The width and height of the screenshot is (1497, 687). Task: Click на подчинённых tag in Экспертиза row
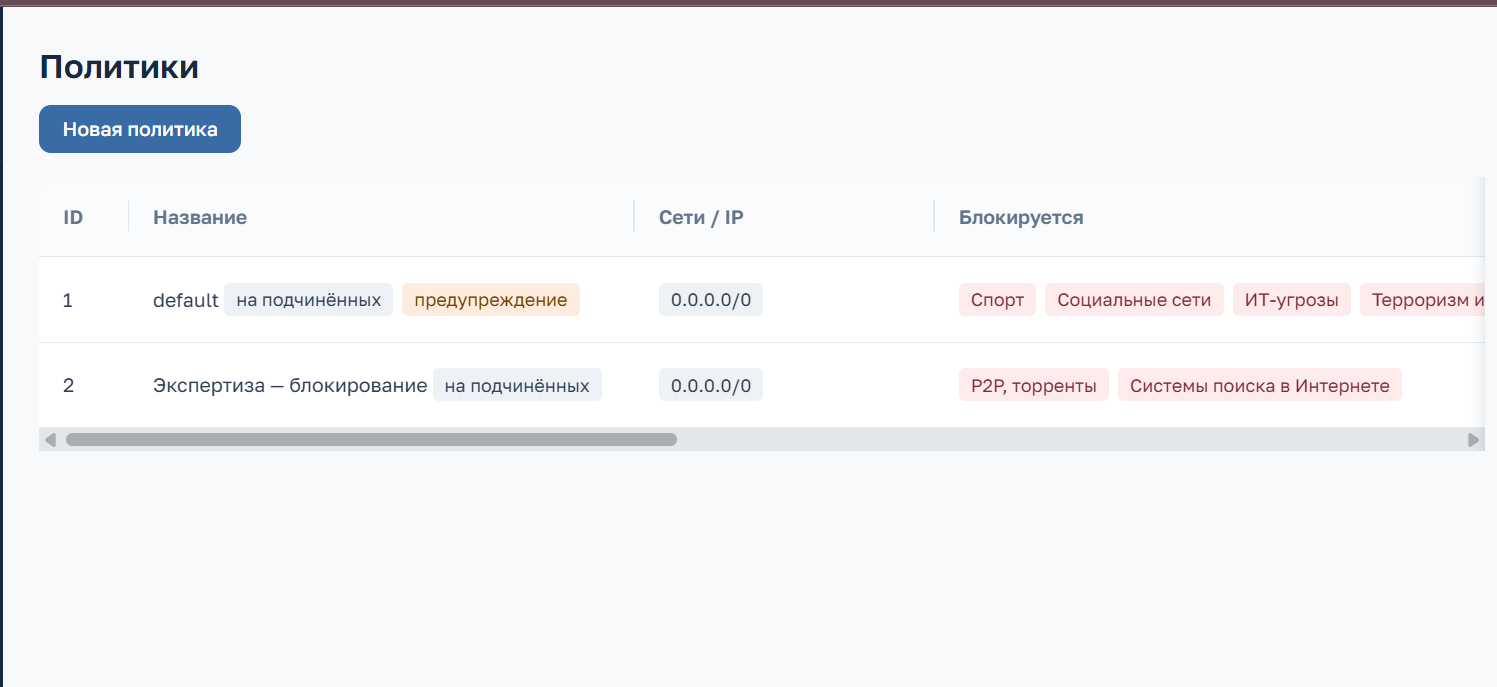coord(517,385)
